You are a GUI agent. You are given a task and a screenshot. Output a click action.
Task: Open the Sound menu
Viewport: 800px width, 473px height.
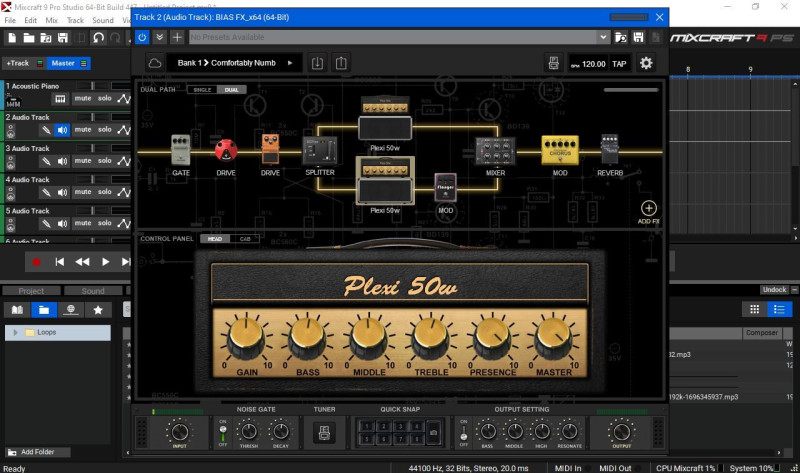[x=103, y=20]
